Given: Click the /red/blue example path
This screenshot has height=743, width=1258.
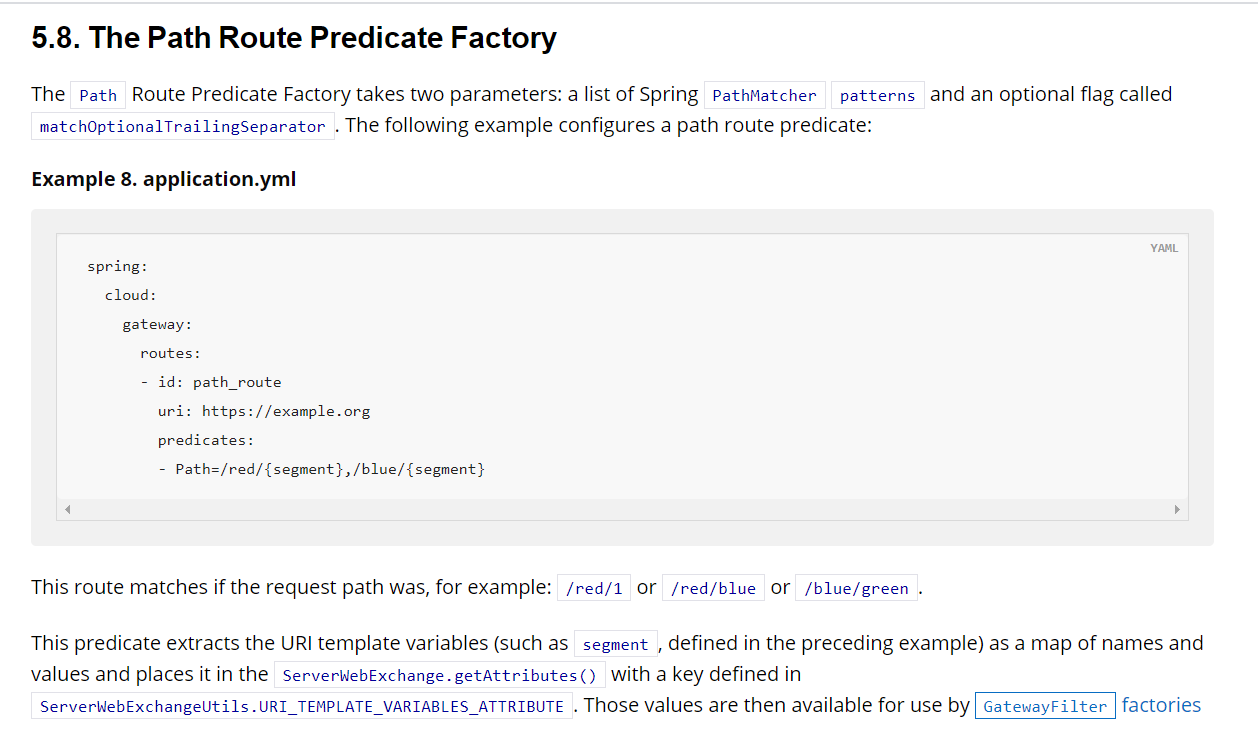Looking at the screenshot, I should pyautogui.click(x=714, y=589).
